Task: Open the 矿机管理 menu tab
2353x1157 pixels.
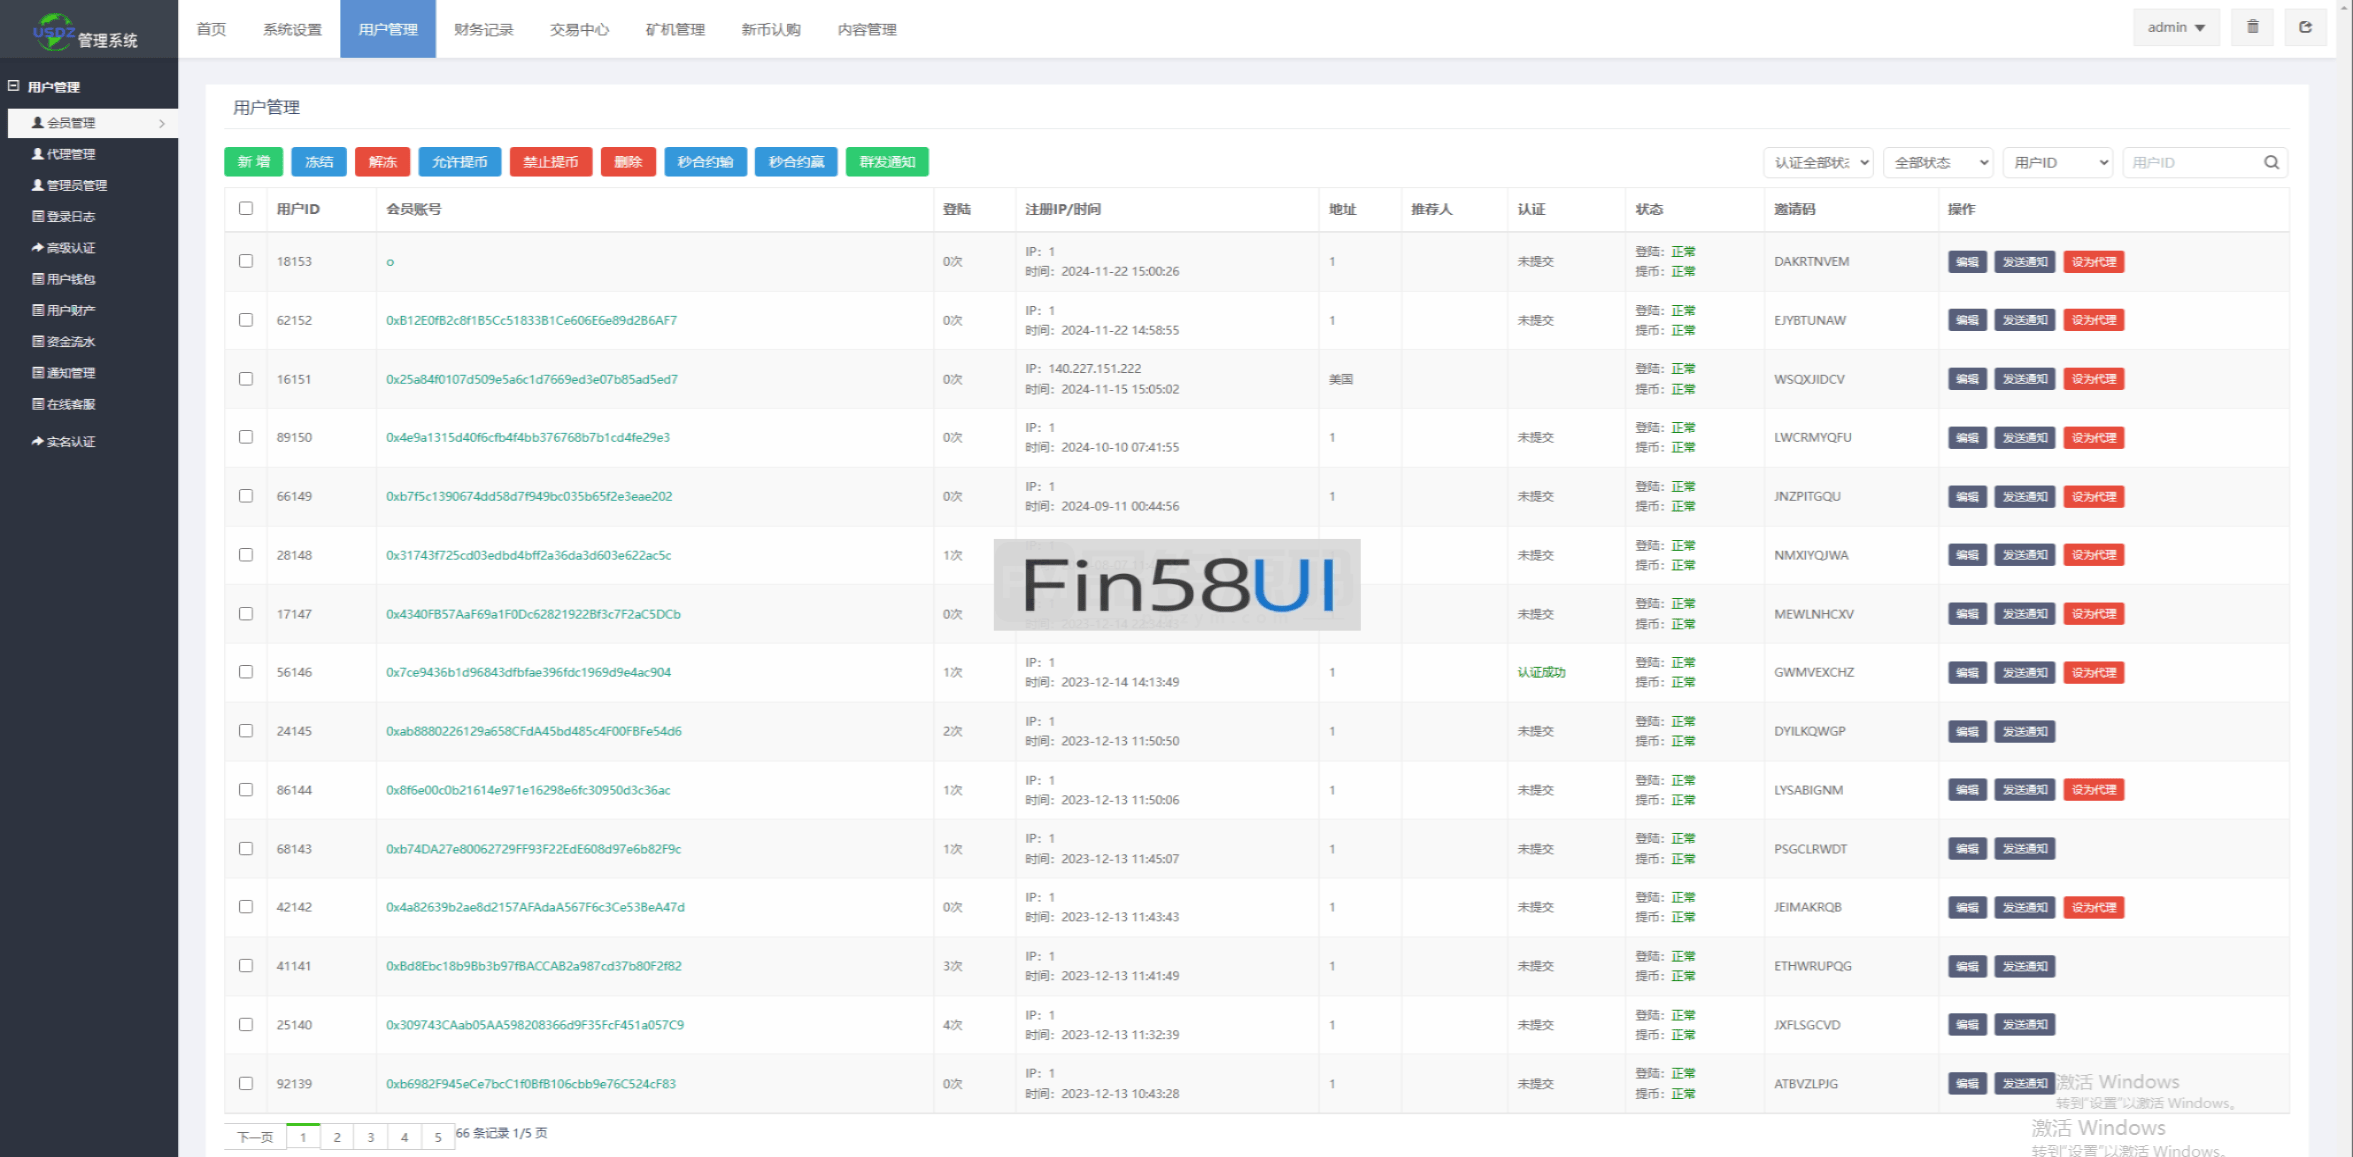Action: (675, 29)
